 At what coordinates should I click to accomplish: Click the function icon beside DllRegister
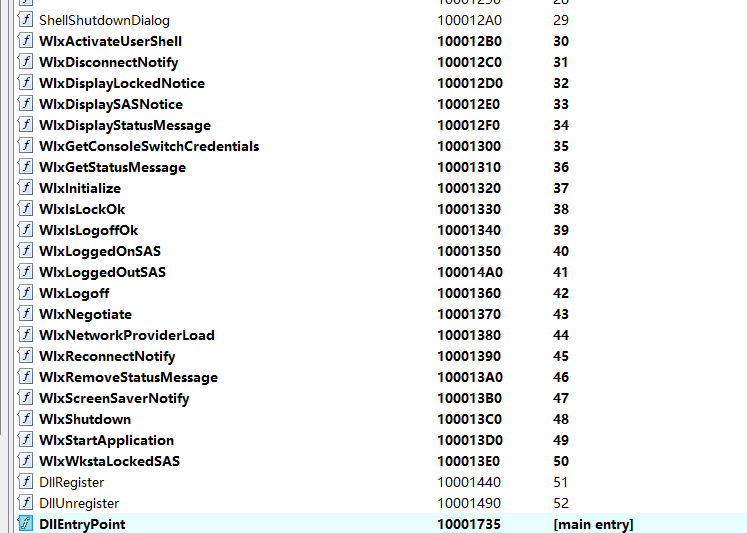click(x=25, y=482)
